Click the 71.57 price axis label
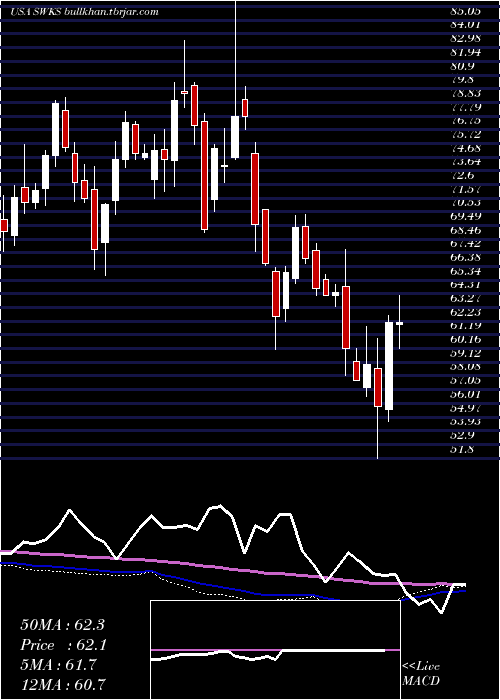 point(465,189)
